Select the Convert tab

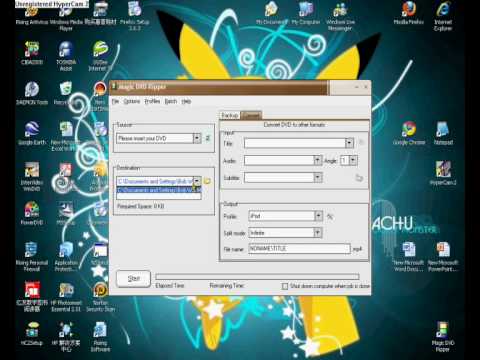(x=251, y=115)
